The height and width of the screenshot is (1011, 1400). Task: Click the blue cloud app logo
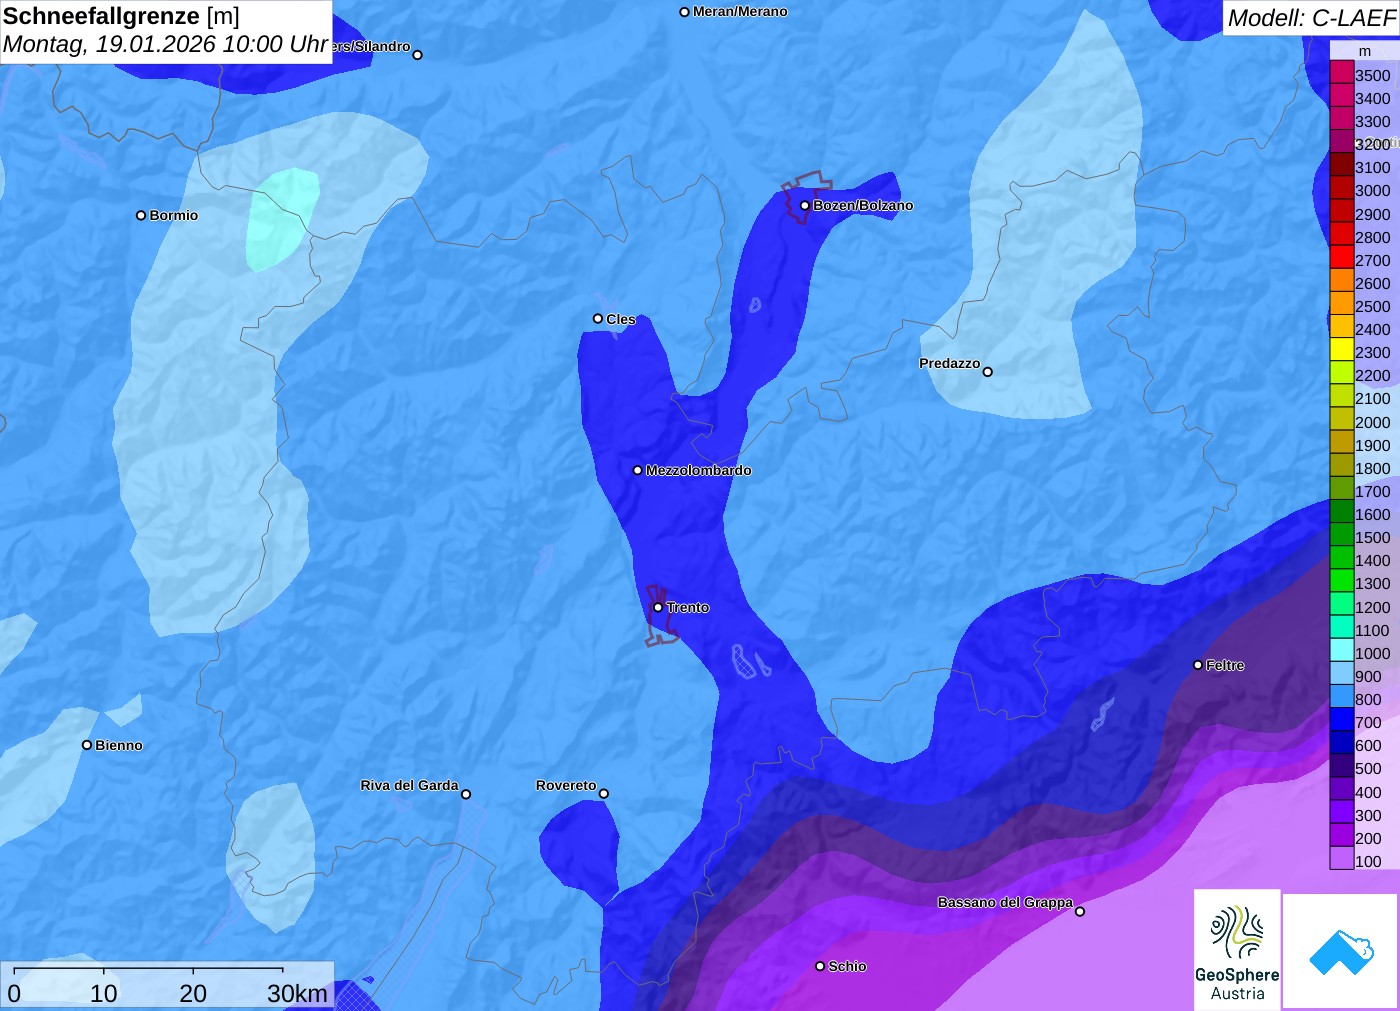coord(1340,951)
